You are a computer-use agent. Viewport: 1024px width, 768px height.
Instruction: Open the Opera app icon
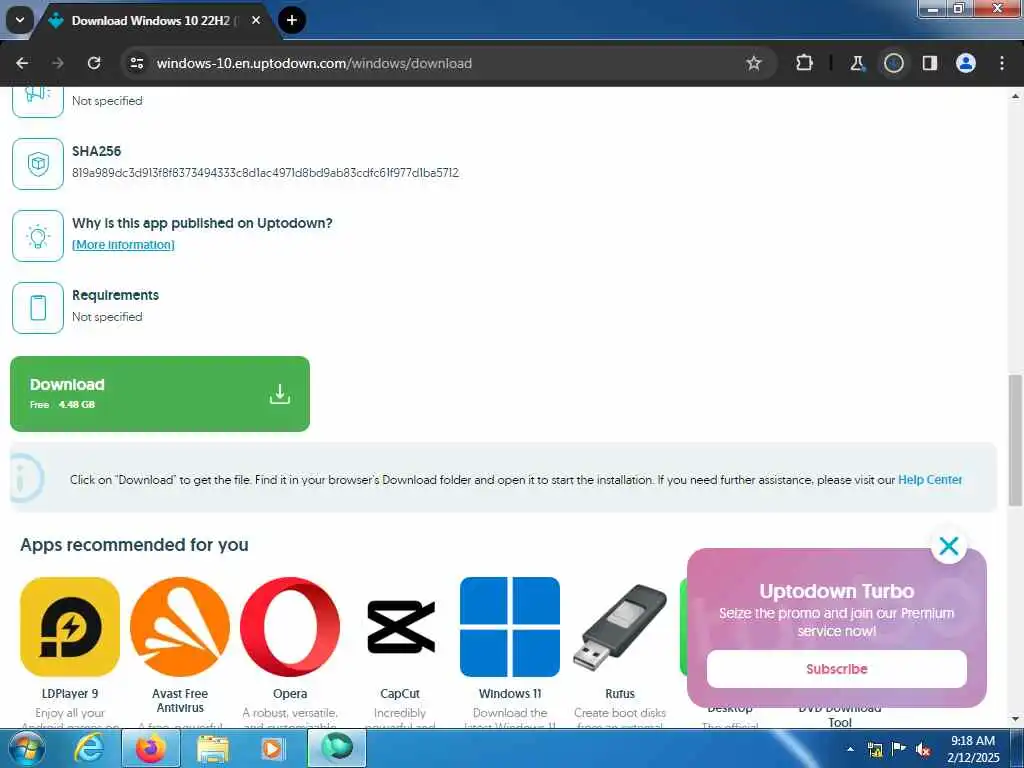pyautogui.click(x=290, y=627)
